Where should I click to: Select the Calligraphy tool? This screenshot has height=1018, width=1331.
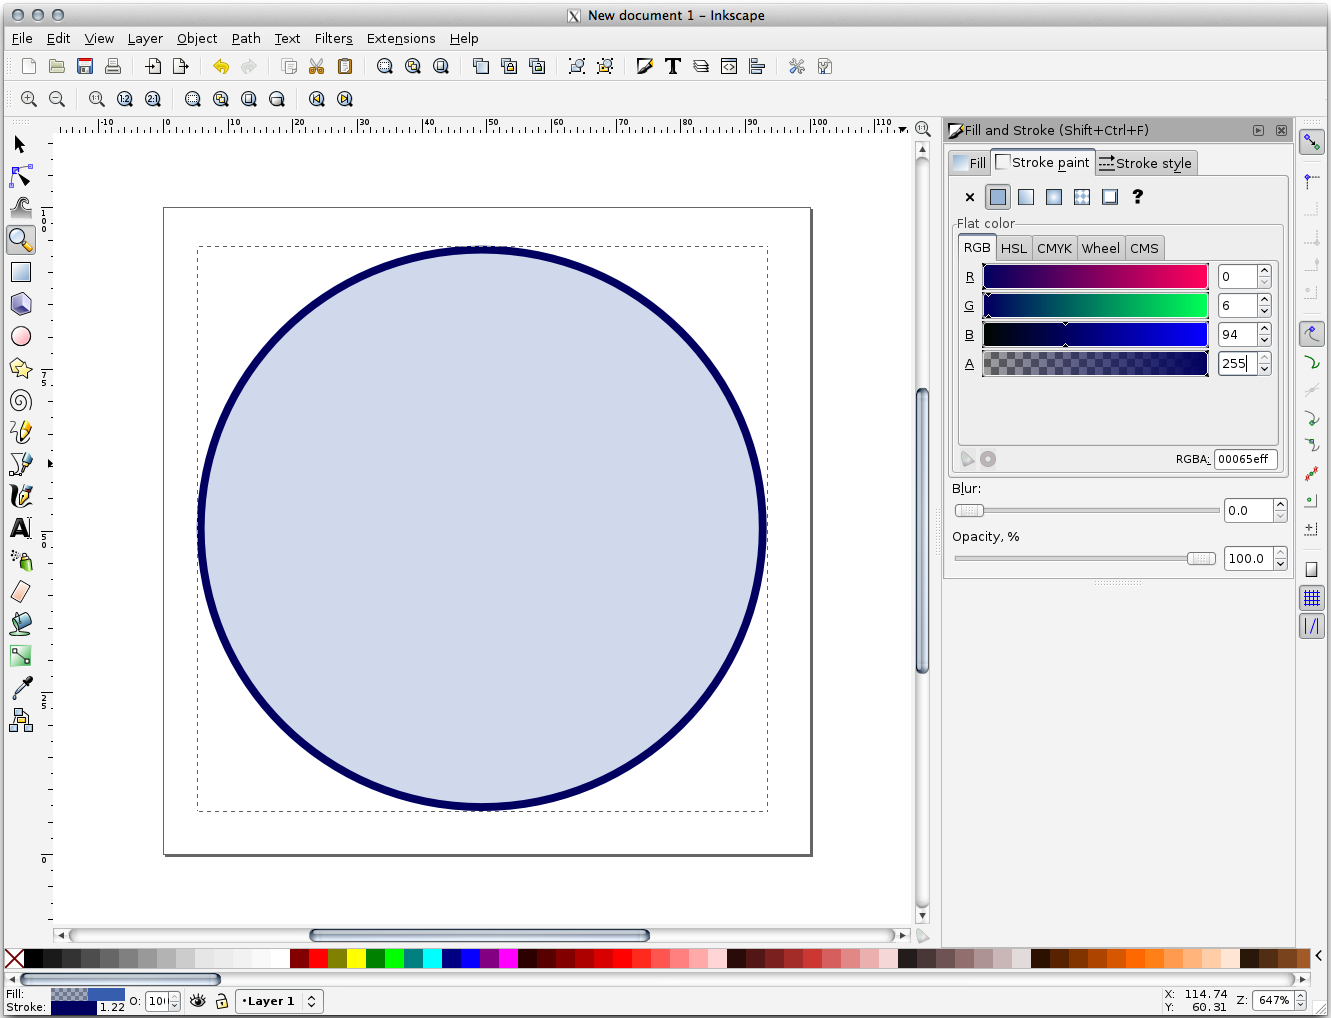(x=20, y=496)
